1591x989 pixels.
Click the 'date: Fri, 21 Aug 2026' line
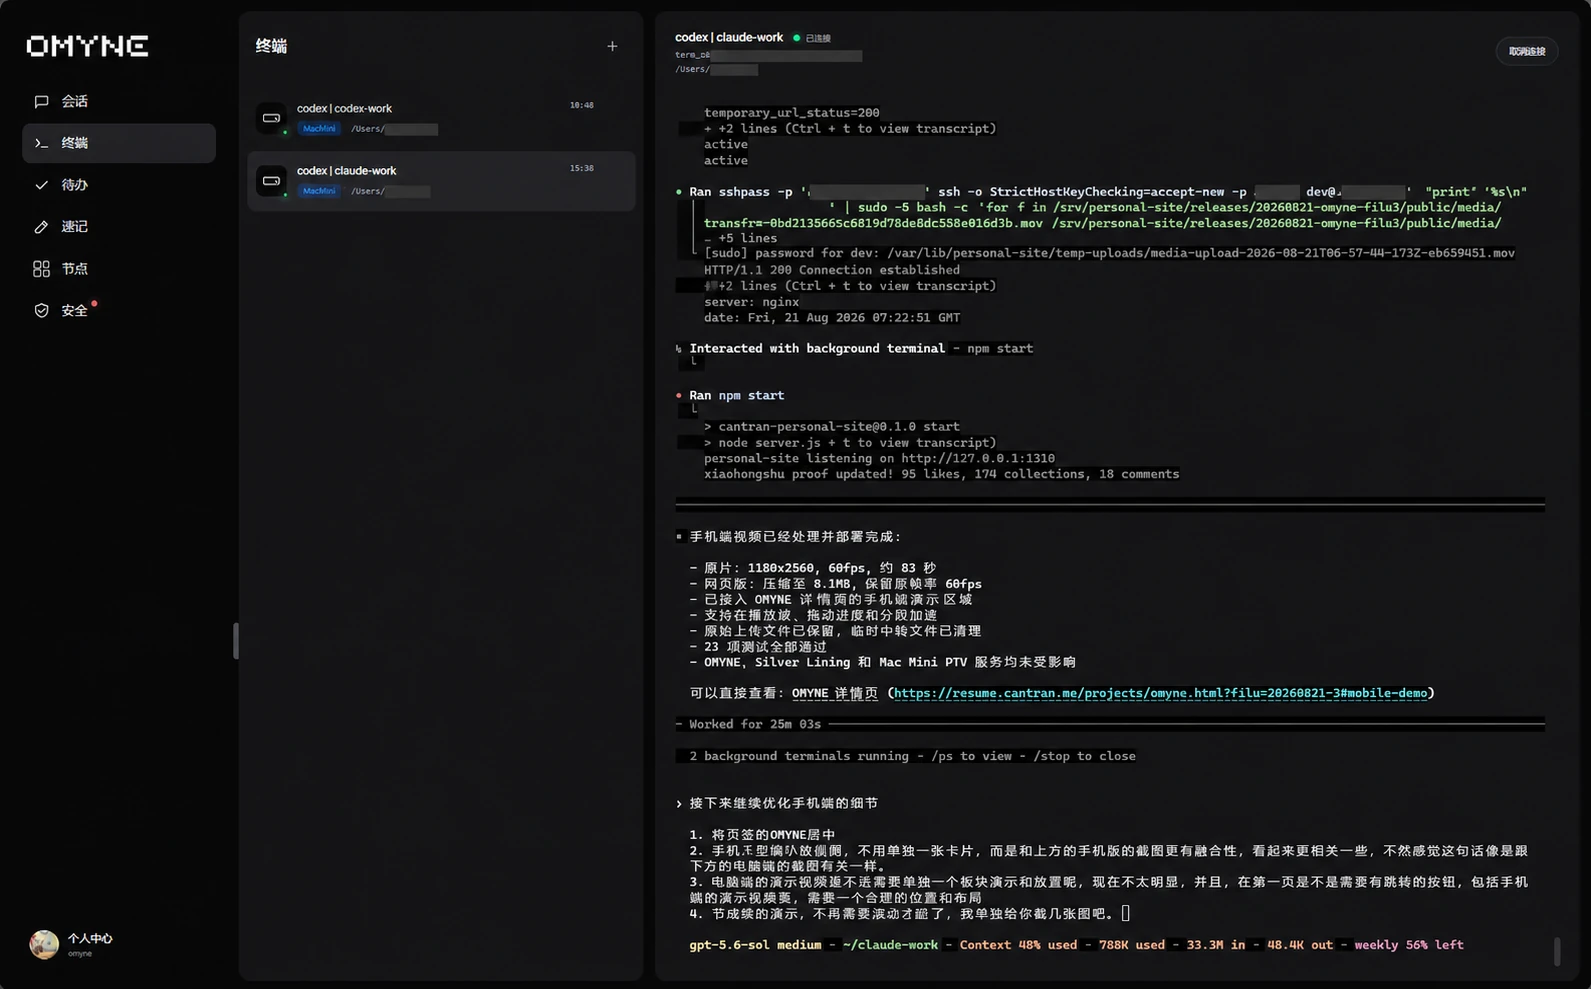point(832,318)
